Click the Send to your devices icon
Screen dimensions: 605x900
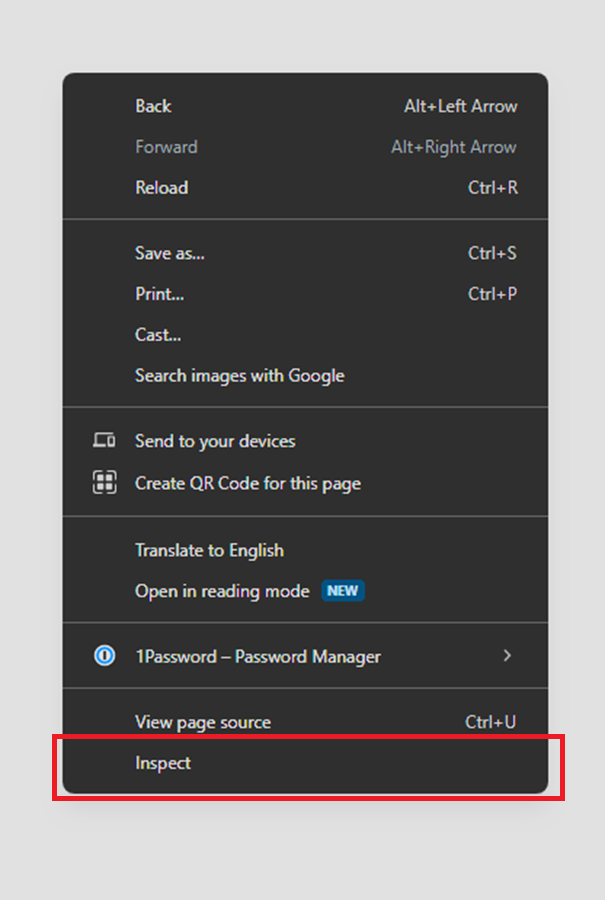(104, 440)
